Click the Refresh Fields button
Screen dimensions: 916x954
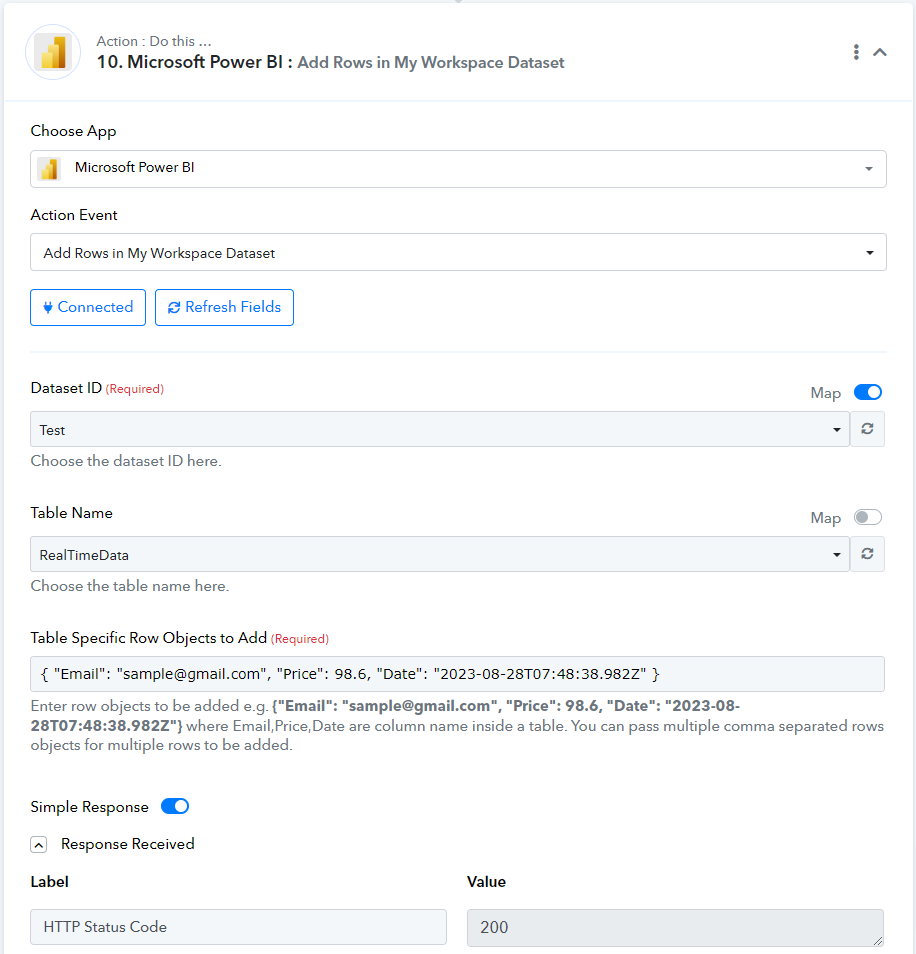[224, 307]
